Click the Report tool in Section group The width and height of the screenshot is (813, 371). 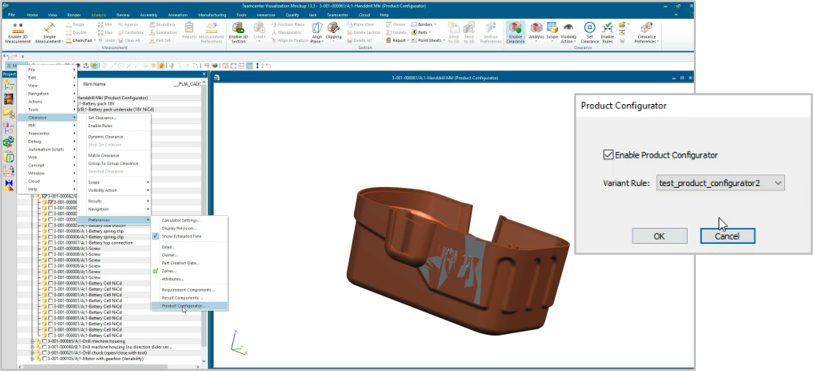click(x=397, y=40)
